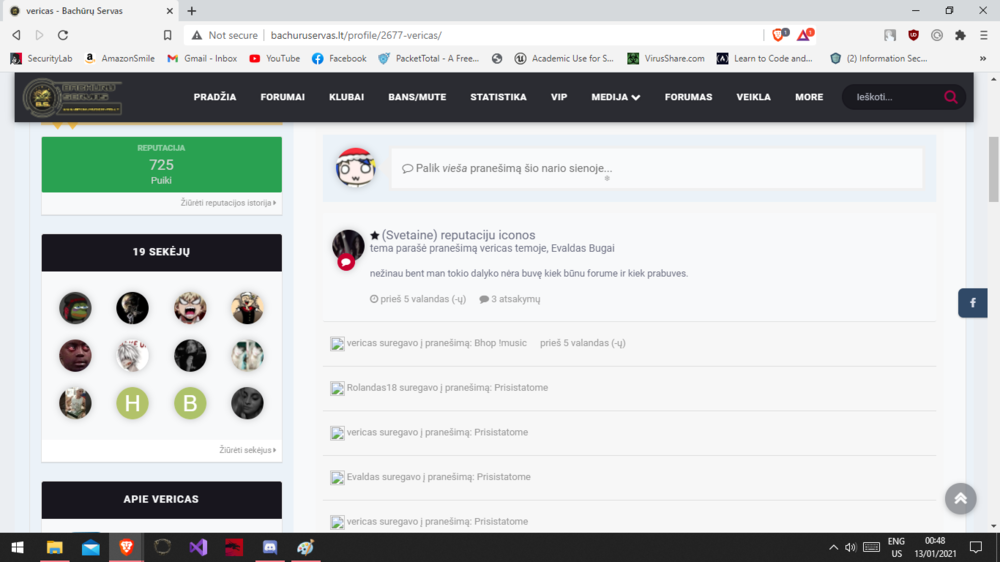Expand the bookmarks overflow chevron
This screenshot has width=1000, height=562.
click(x=983, y=58)
